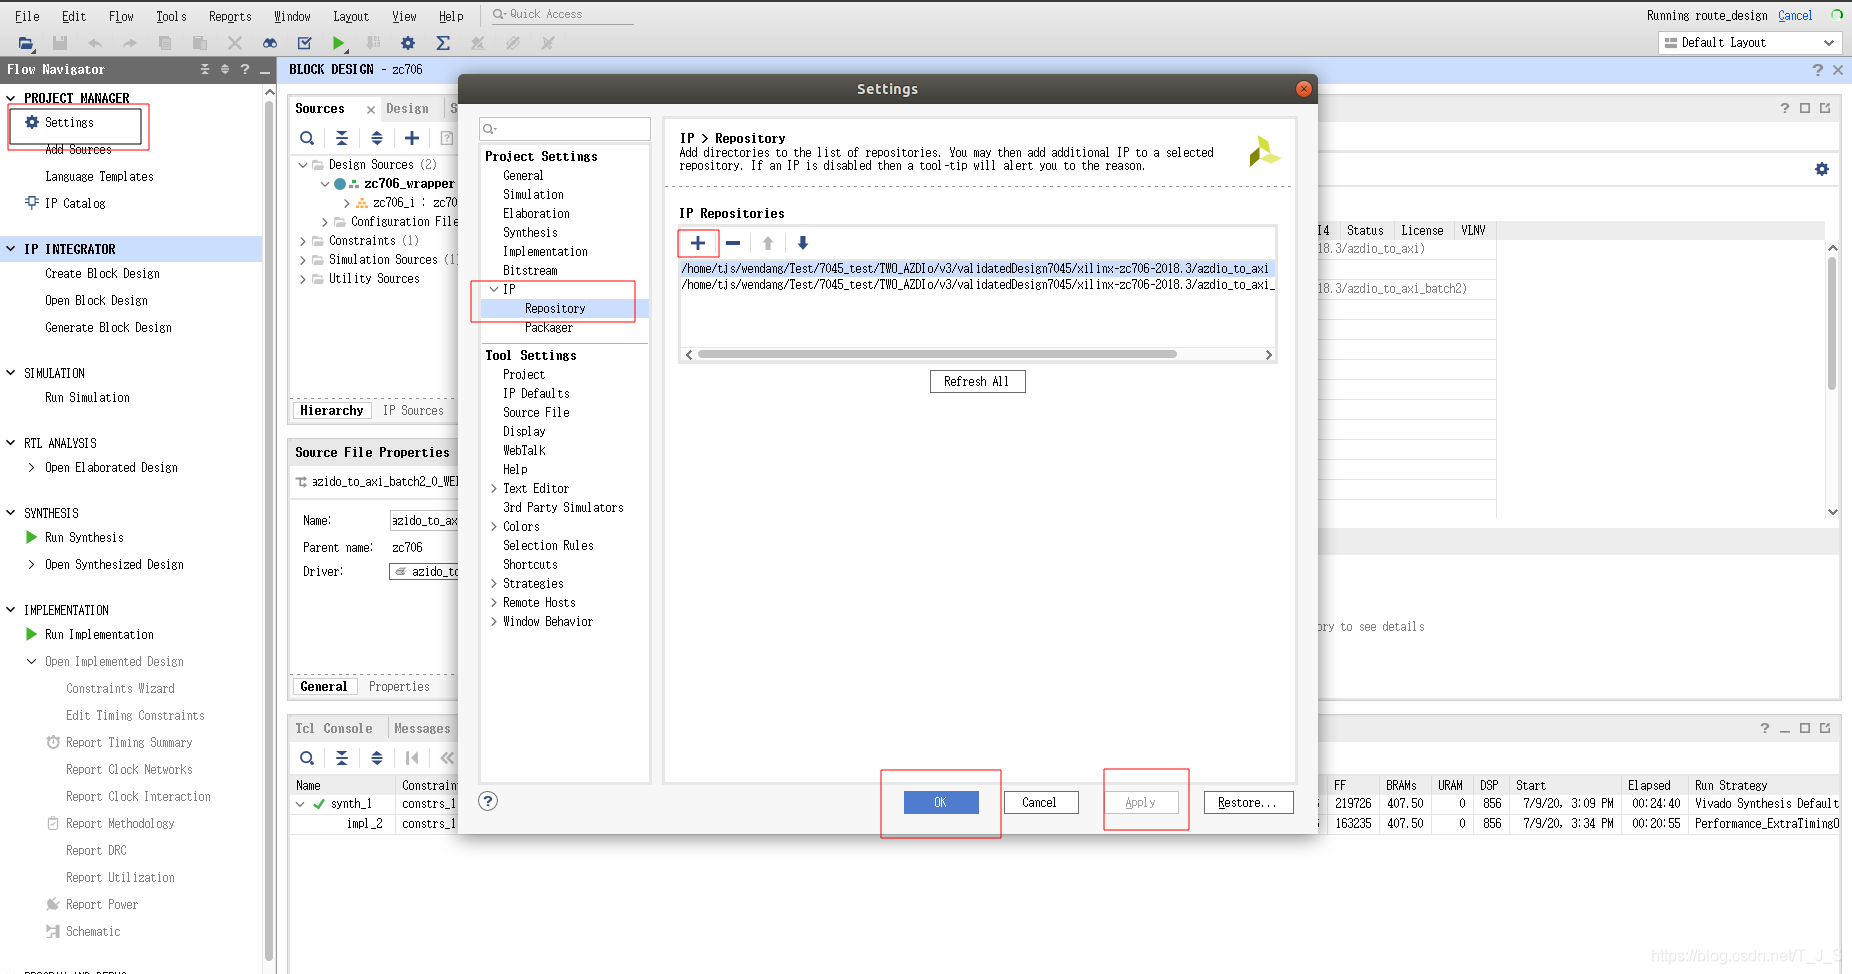
Task: Click the settings search field
Action: pos(565,128)
